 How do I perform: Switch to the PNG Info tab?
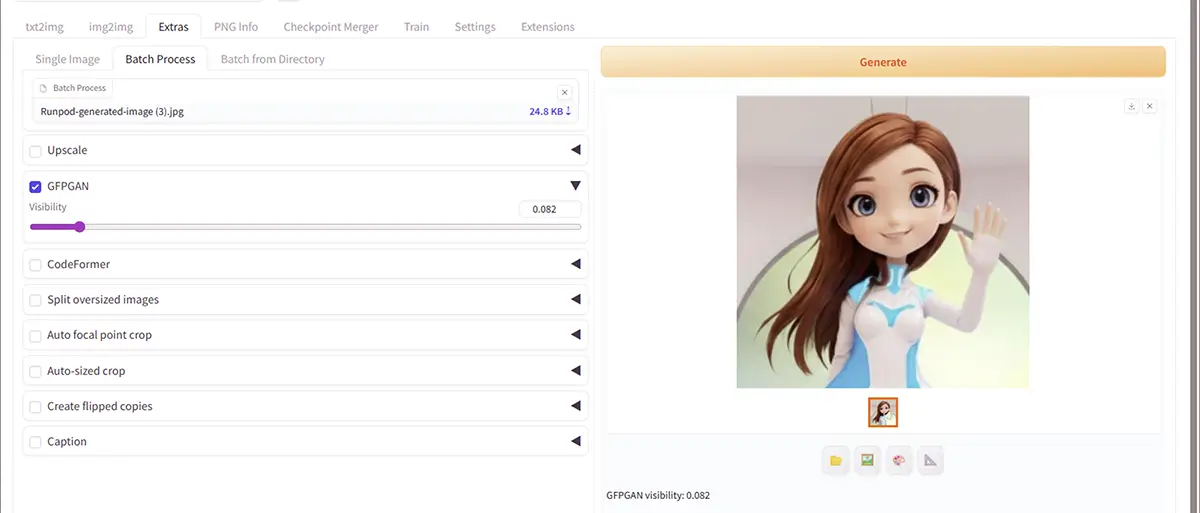tap(236, 27)
